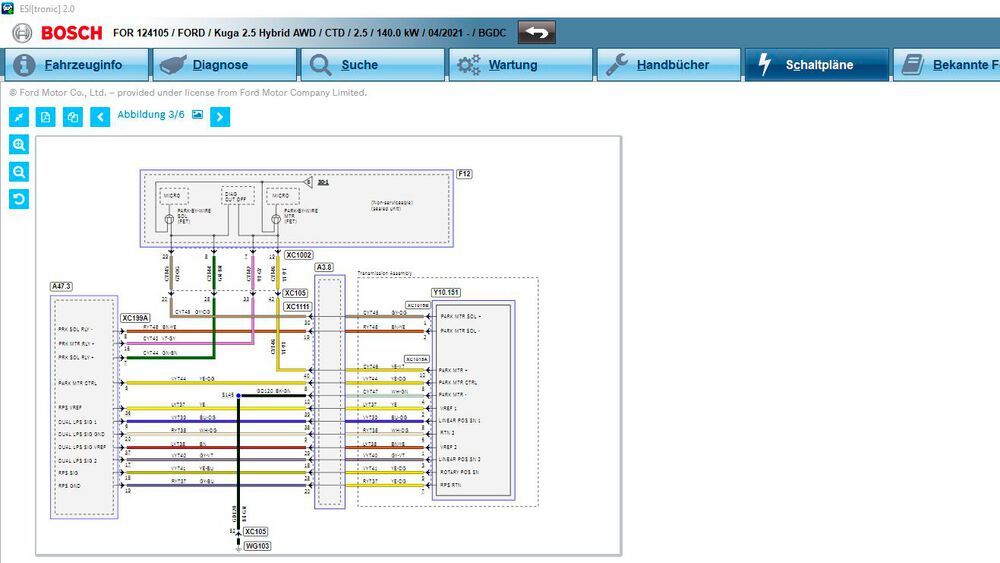Click the collapse/fullscreen arrows icon
Screen dimensions: 1000x563
(19, 117)
